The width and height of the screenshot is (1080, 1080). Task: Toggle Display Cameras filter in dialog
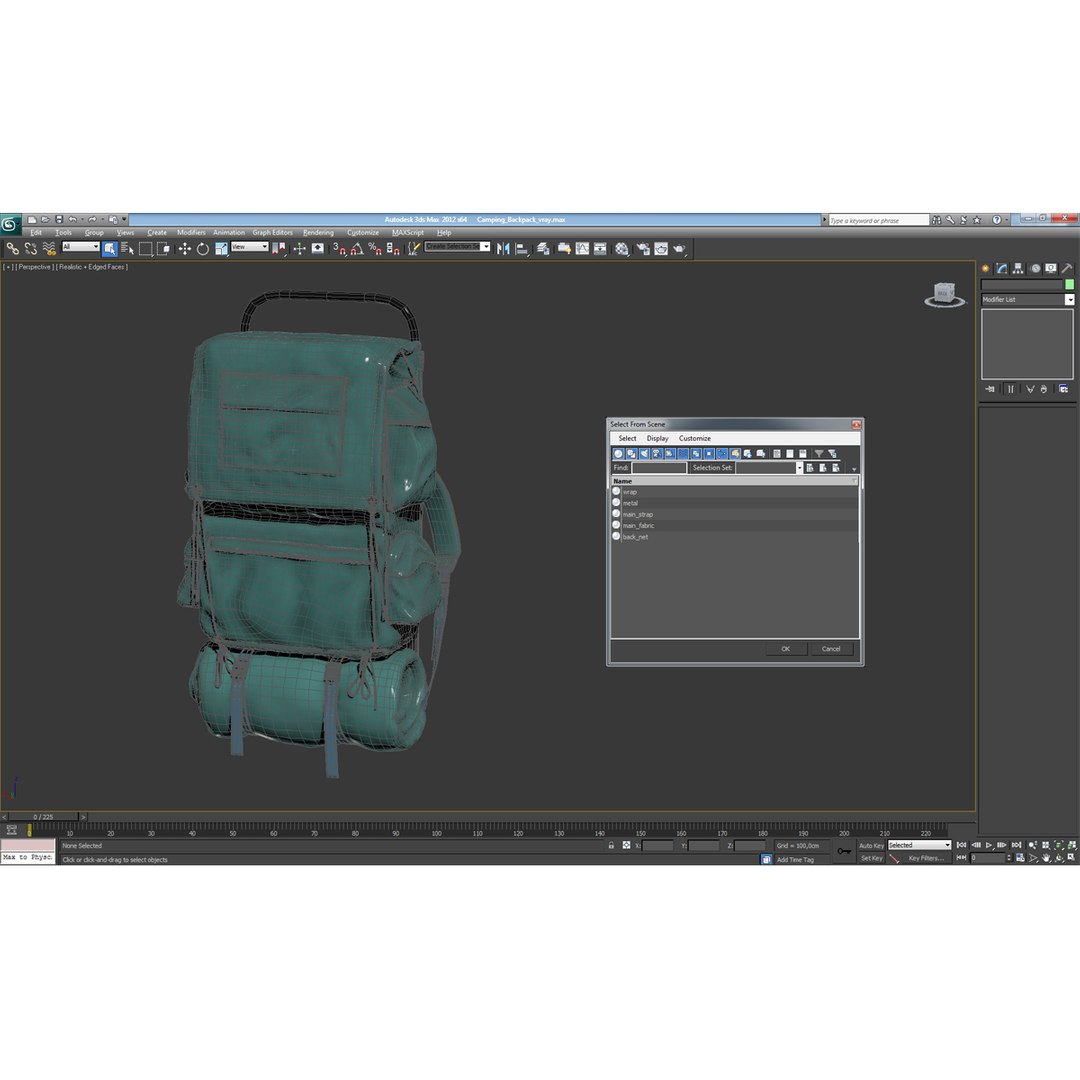[x=657, y=453]
